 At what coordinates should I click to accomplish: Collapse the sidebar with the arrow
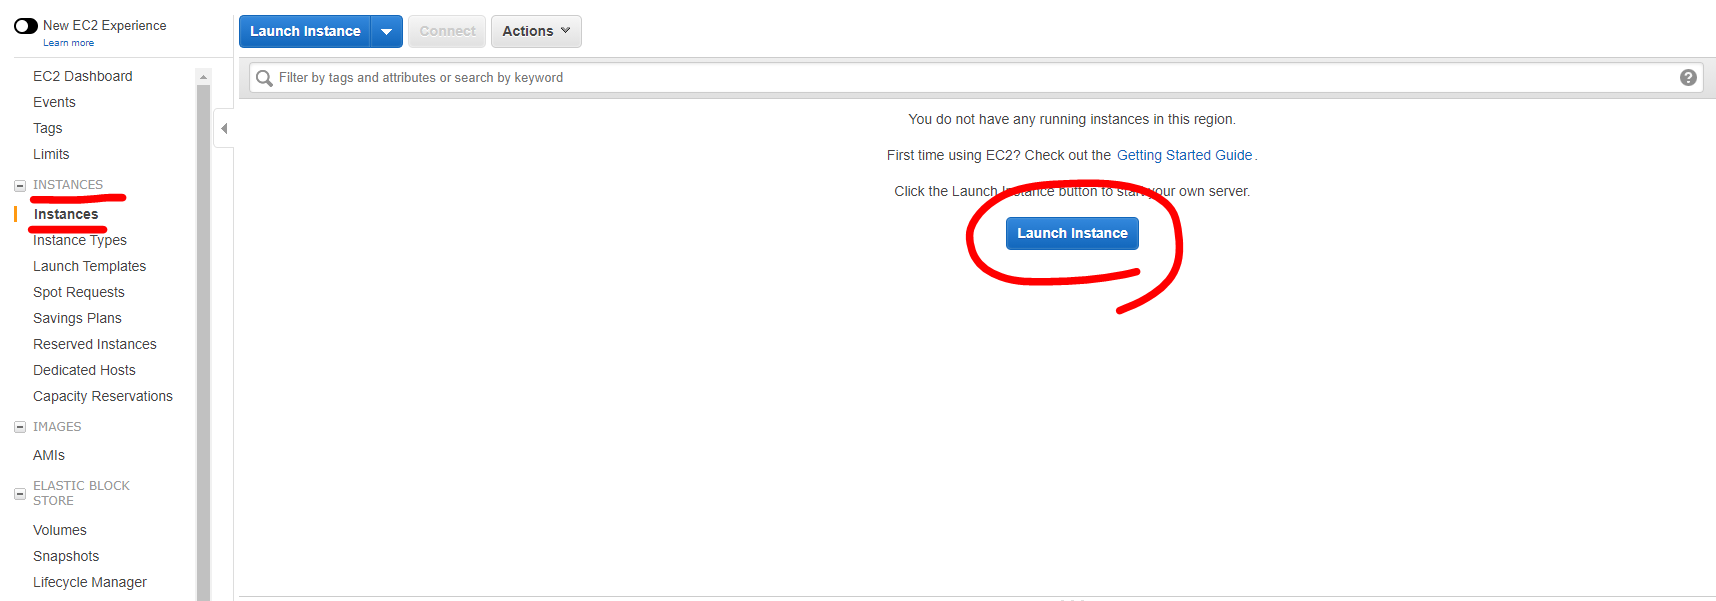coord(224,128)
